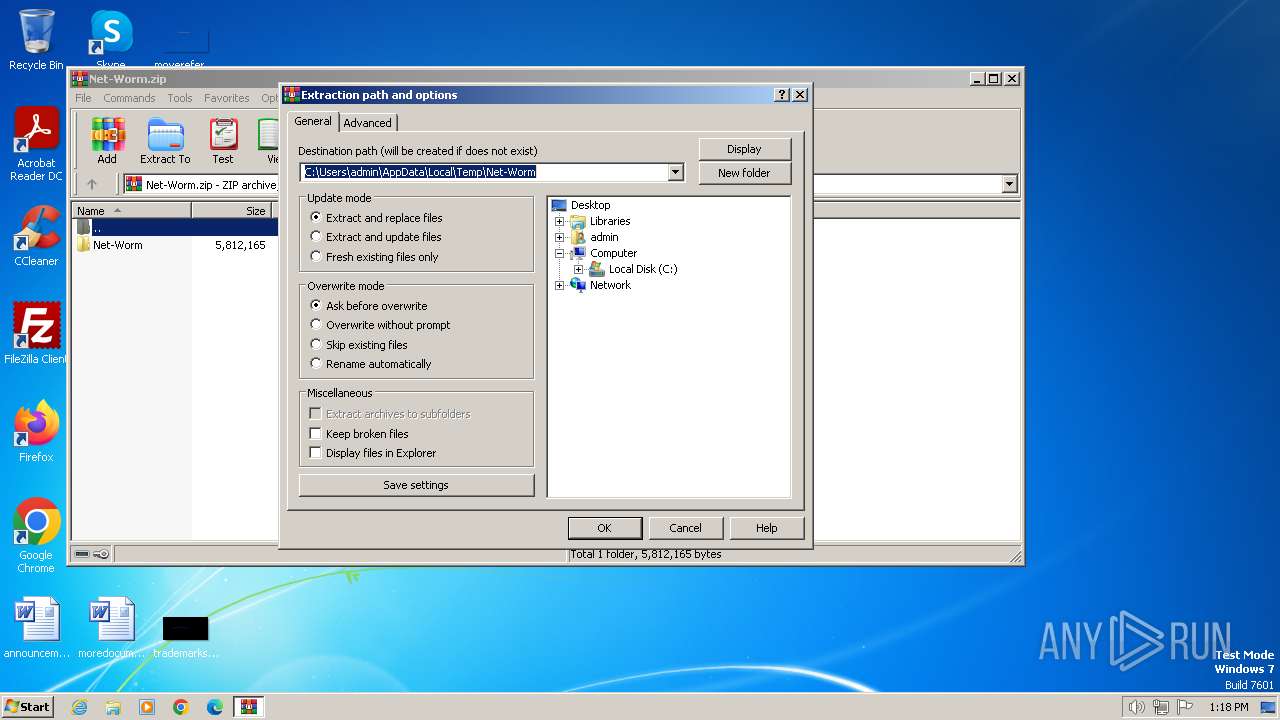The height and width of the screenshot is (720, 1280).
Task: Open Internet Explorer from taskbar
Action: (80, 707)
